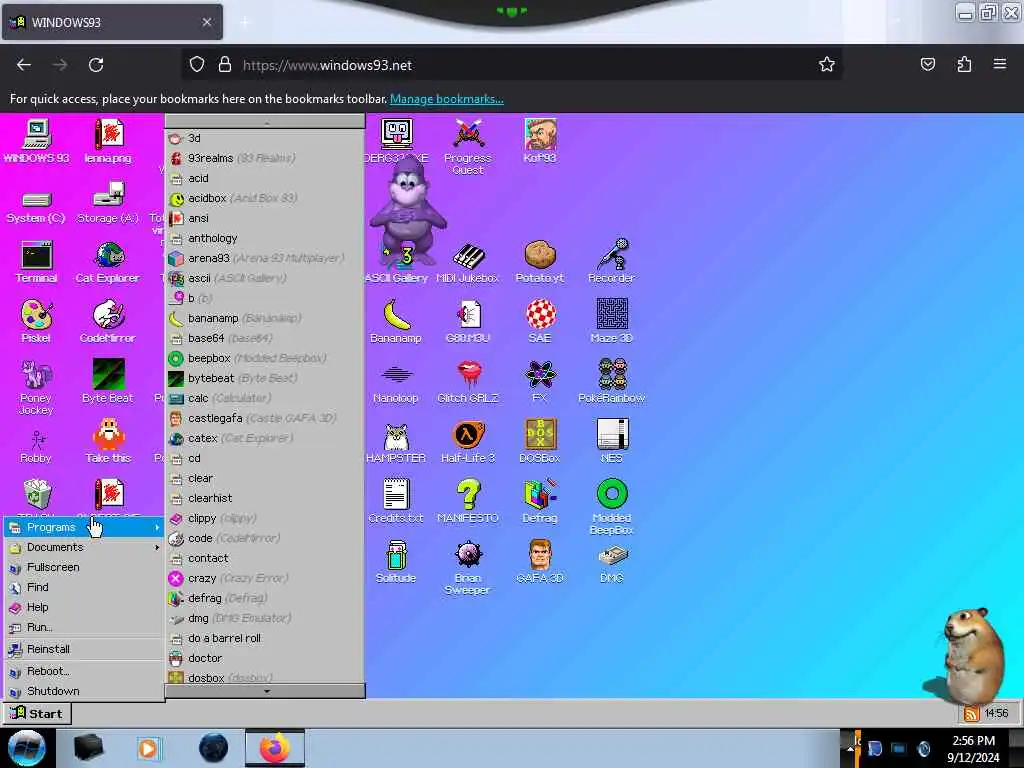Expand the Programs submenu arrow
The width and height of the screenshot is (1024, 768).
[157, 528]
